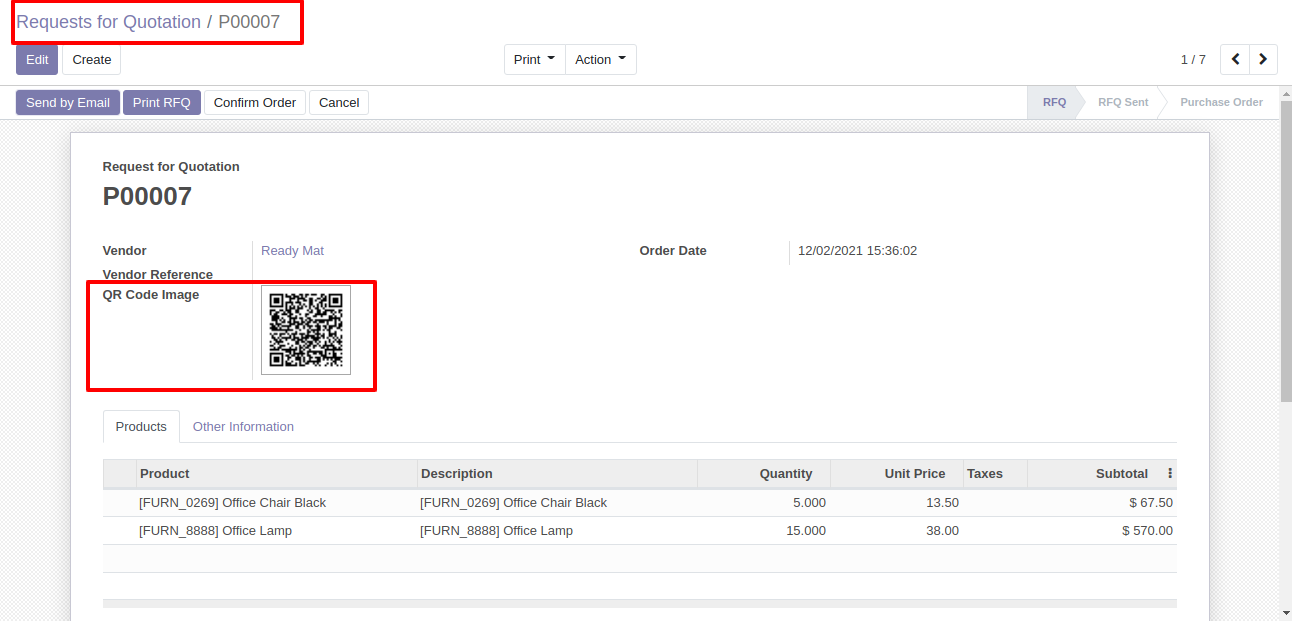Click the vertical scrollbar down arrow

1285,611
